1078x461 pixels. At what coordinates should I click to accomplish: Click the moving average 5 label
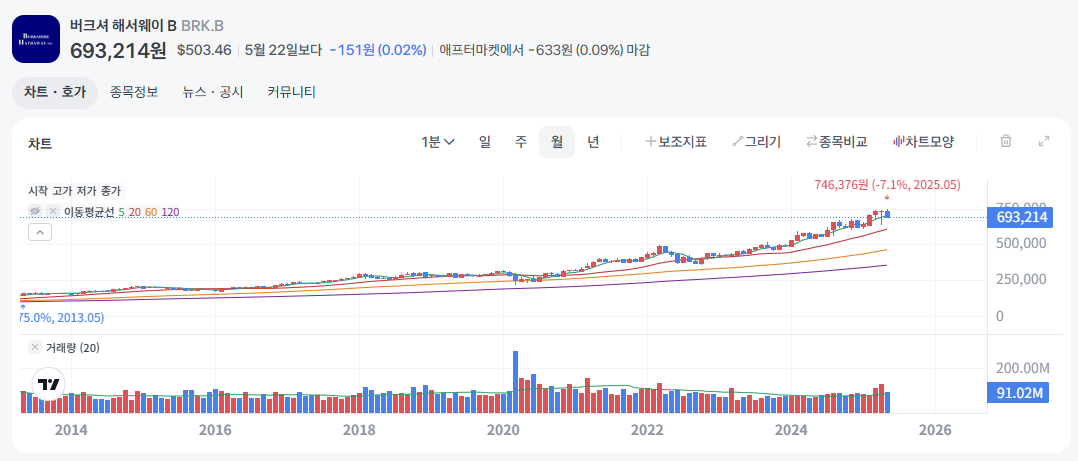pos(121,212)
